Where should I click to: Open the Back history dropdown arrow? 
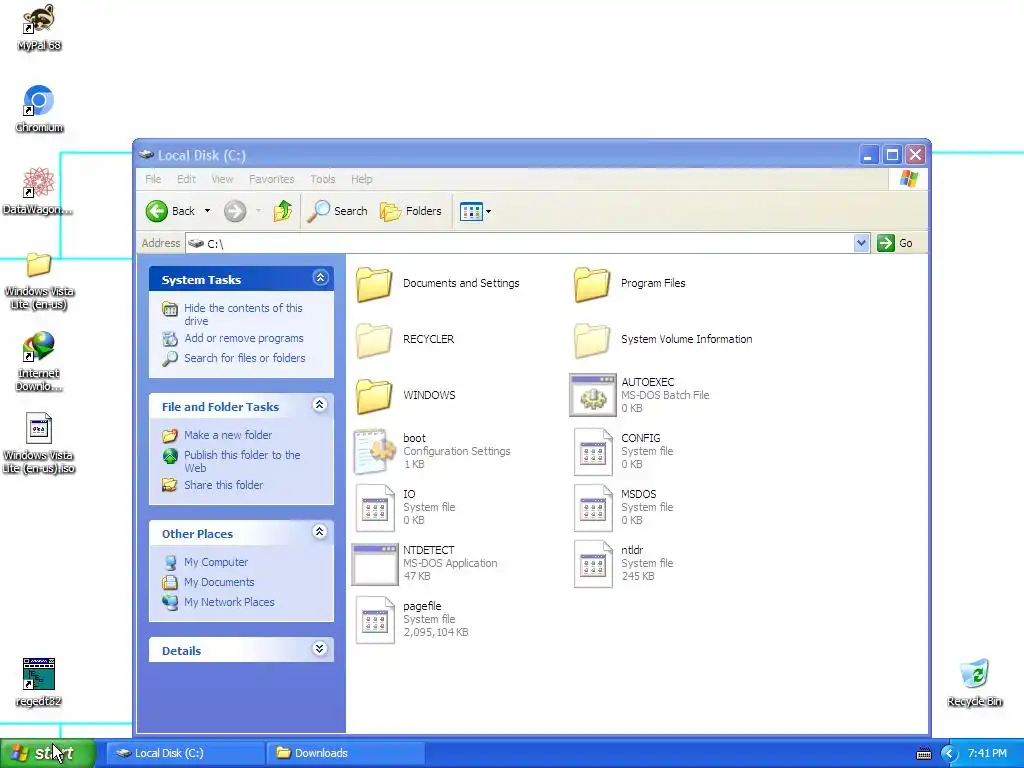point(208,211)
